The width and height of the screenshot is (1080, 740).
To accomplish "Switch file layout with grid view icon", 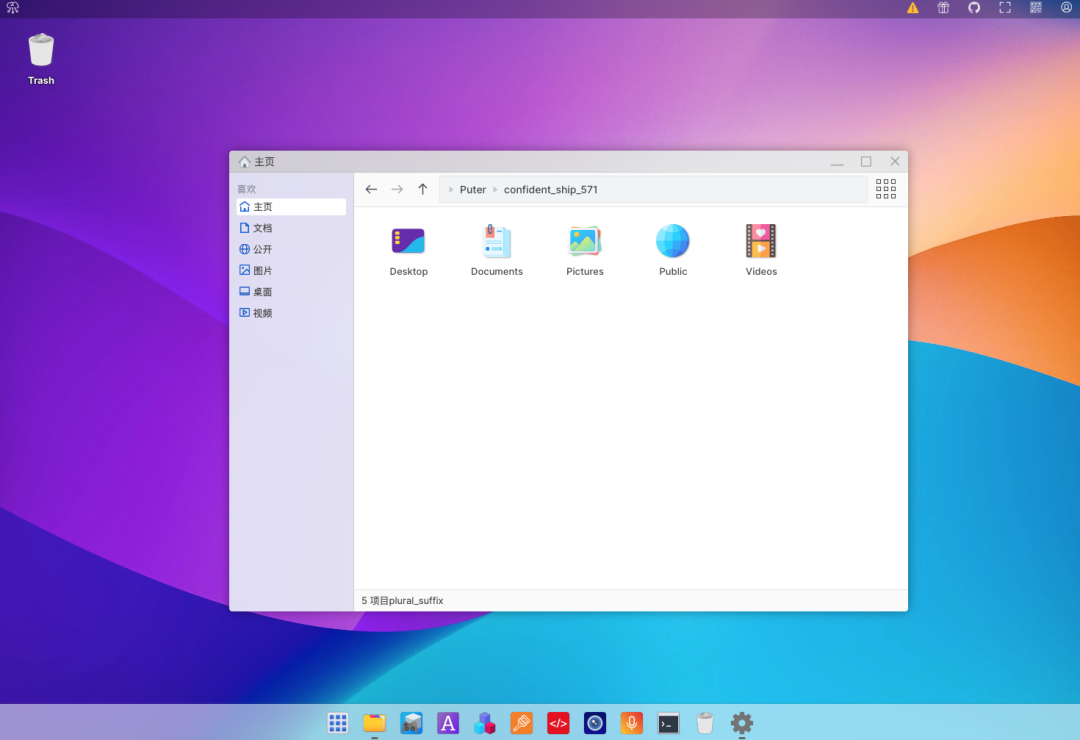I will pyautogui.click(x=886, y=189).
